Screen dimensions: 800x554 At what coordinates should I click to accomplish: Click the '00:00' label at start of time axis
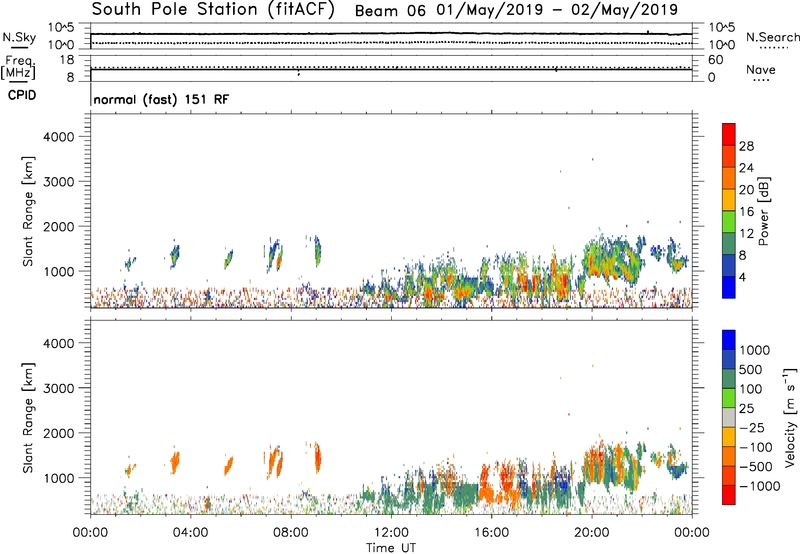[x=90, y=533]
